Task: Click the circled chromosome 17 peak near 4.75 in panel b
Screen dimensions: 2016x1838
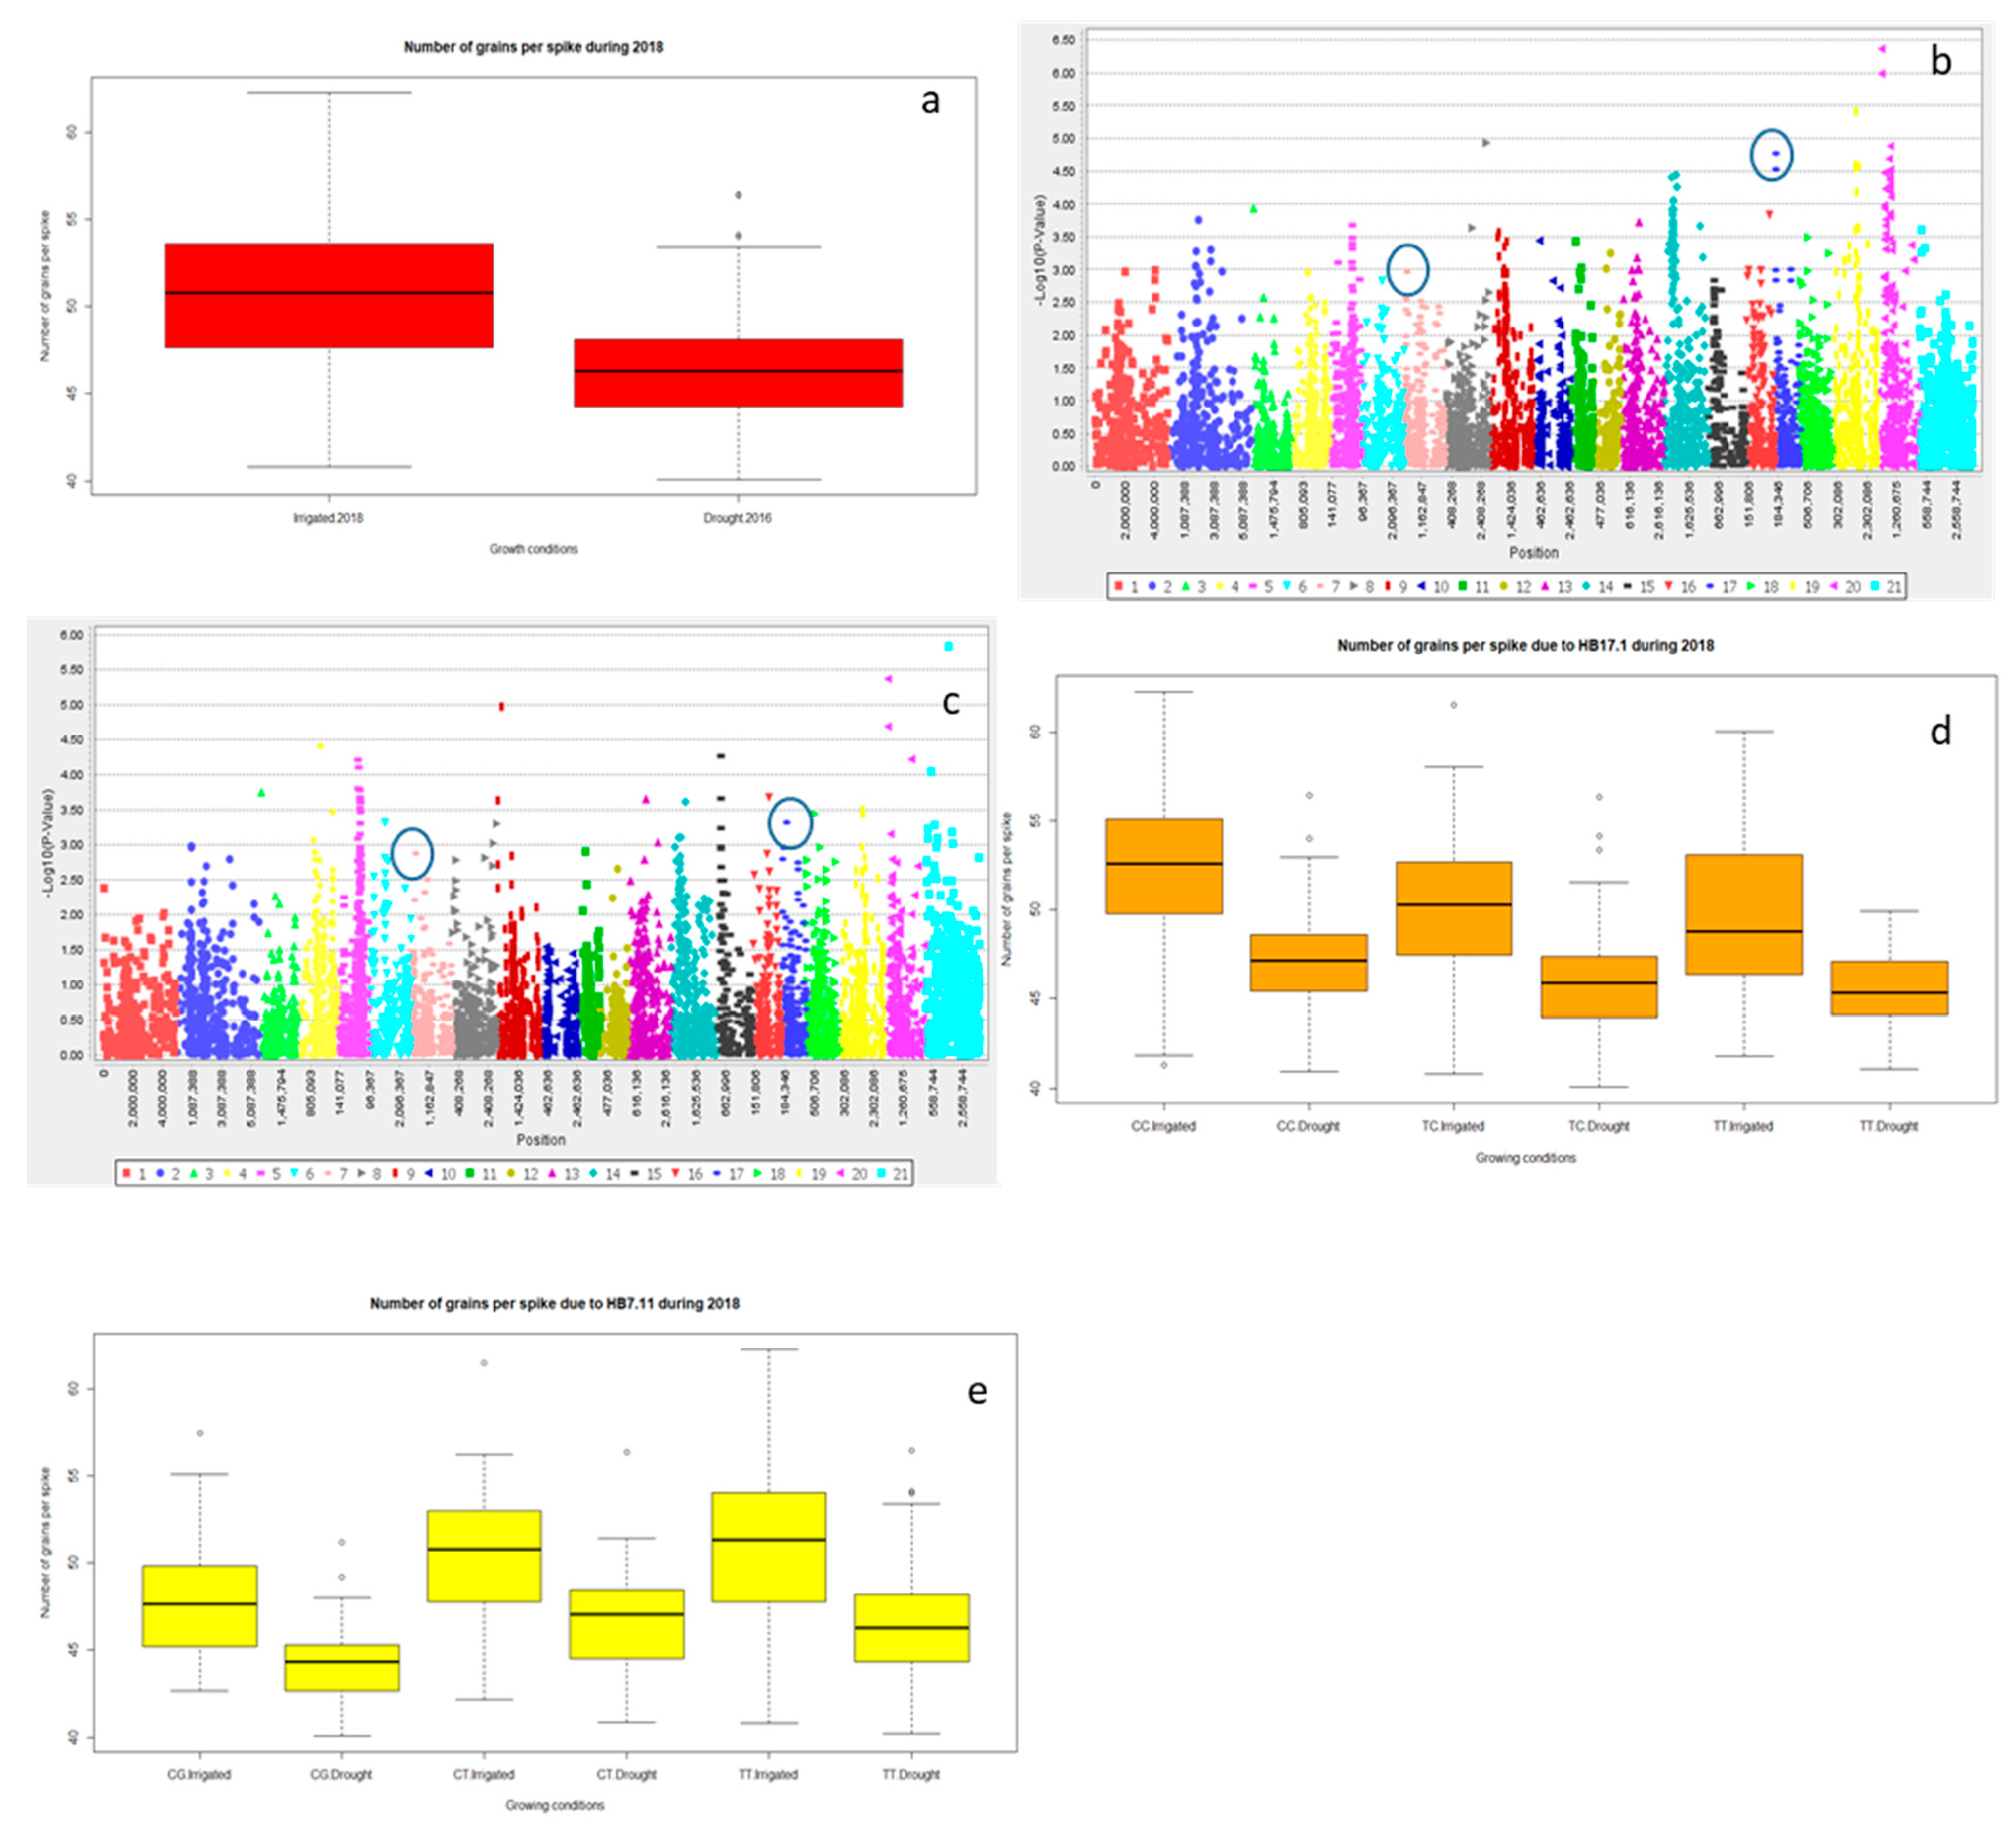Action: coord(1775,154)
